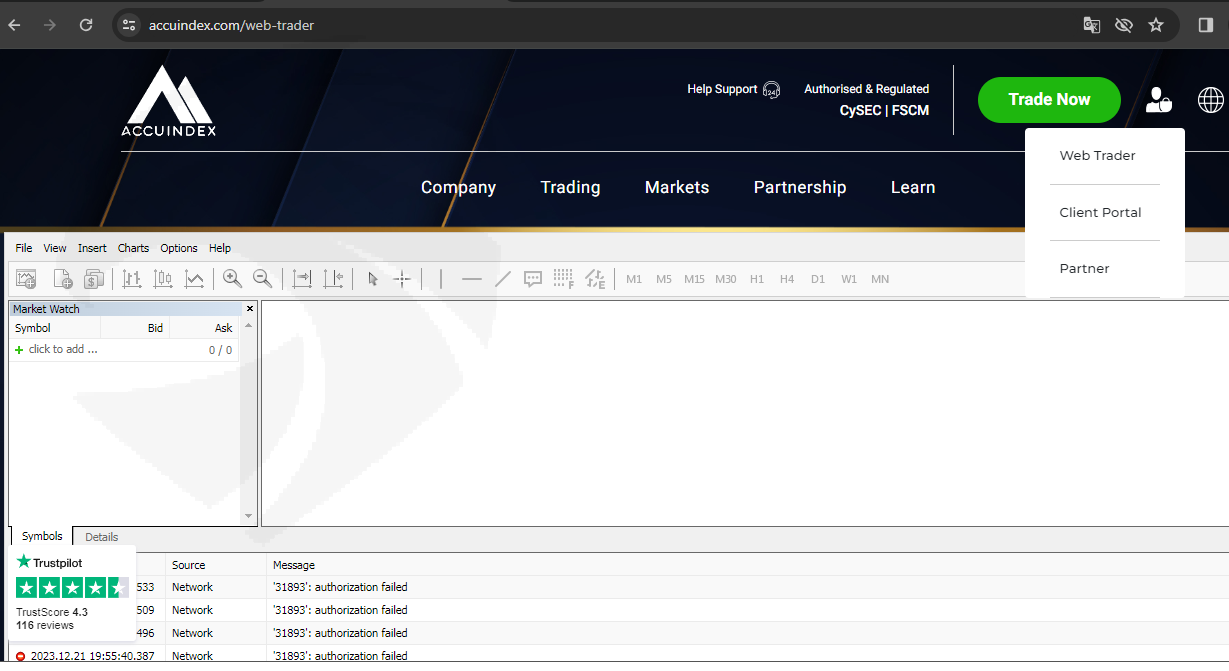Toggle chart shift icon
Viewport: 1229px width, 671px height.
click(x=334, y=279)
